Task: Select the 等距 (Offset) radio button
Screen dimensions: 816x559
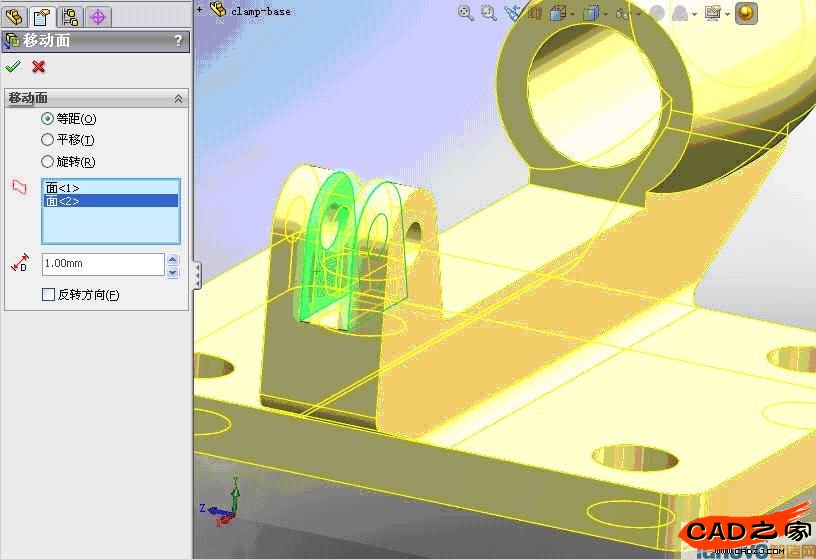Action: [48, 119]
